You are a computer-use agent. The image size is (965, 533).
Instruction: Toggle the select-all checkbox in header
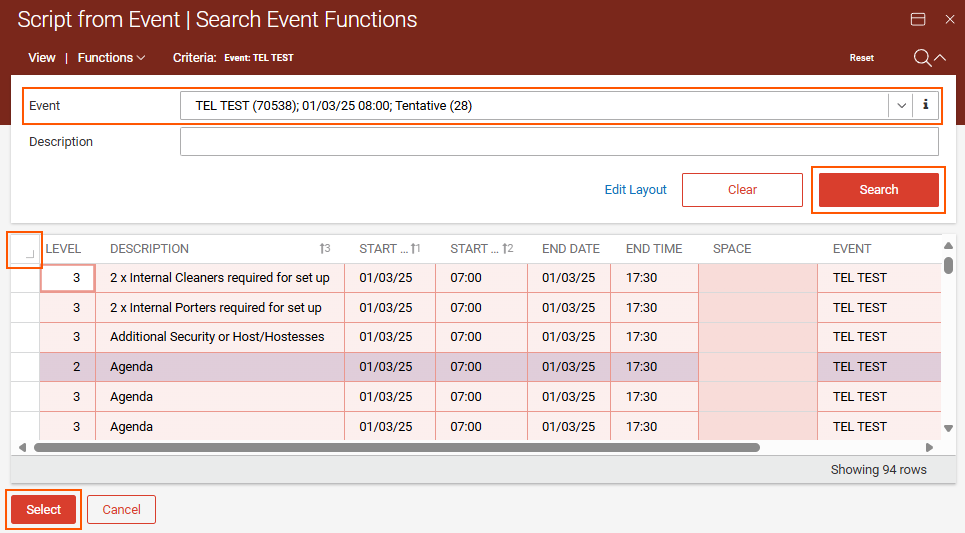tap(25, 249)
